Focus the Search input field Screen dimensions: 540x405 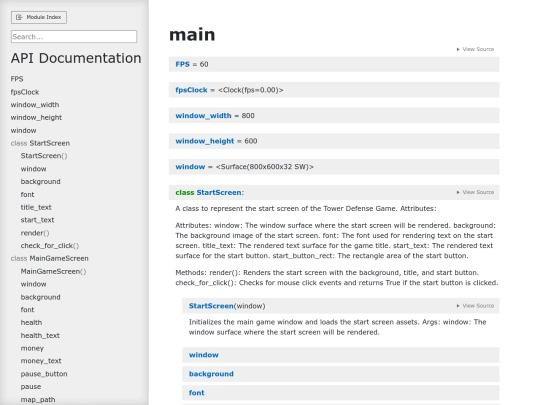coord(74,37)
